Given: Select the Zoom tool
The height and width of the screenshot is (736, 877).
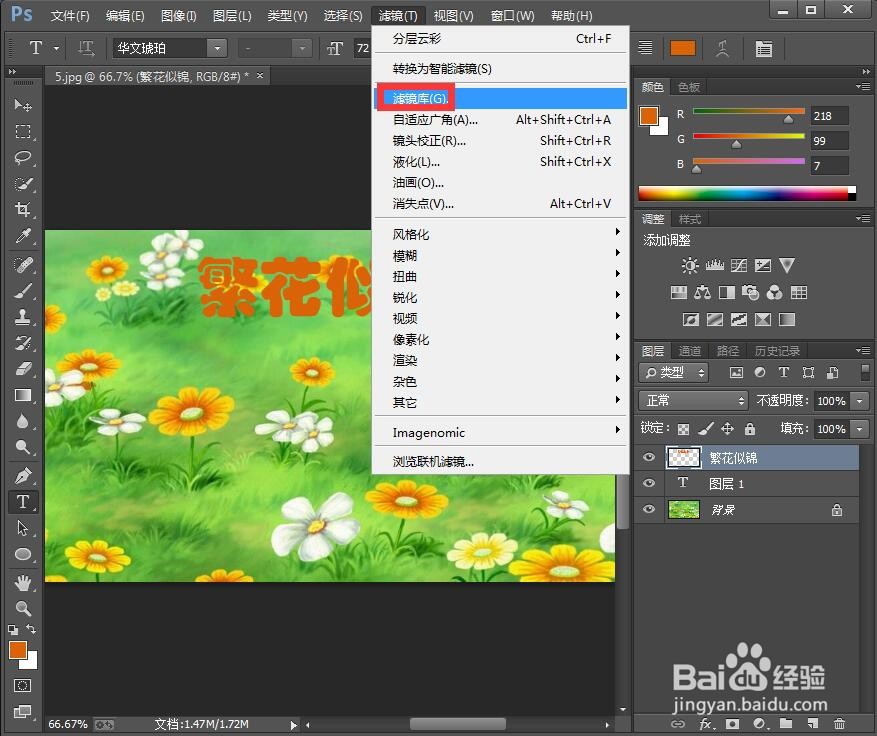Looking at the screenshot, I should click(x=22, y=608).
